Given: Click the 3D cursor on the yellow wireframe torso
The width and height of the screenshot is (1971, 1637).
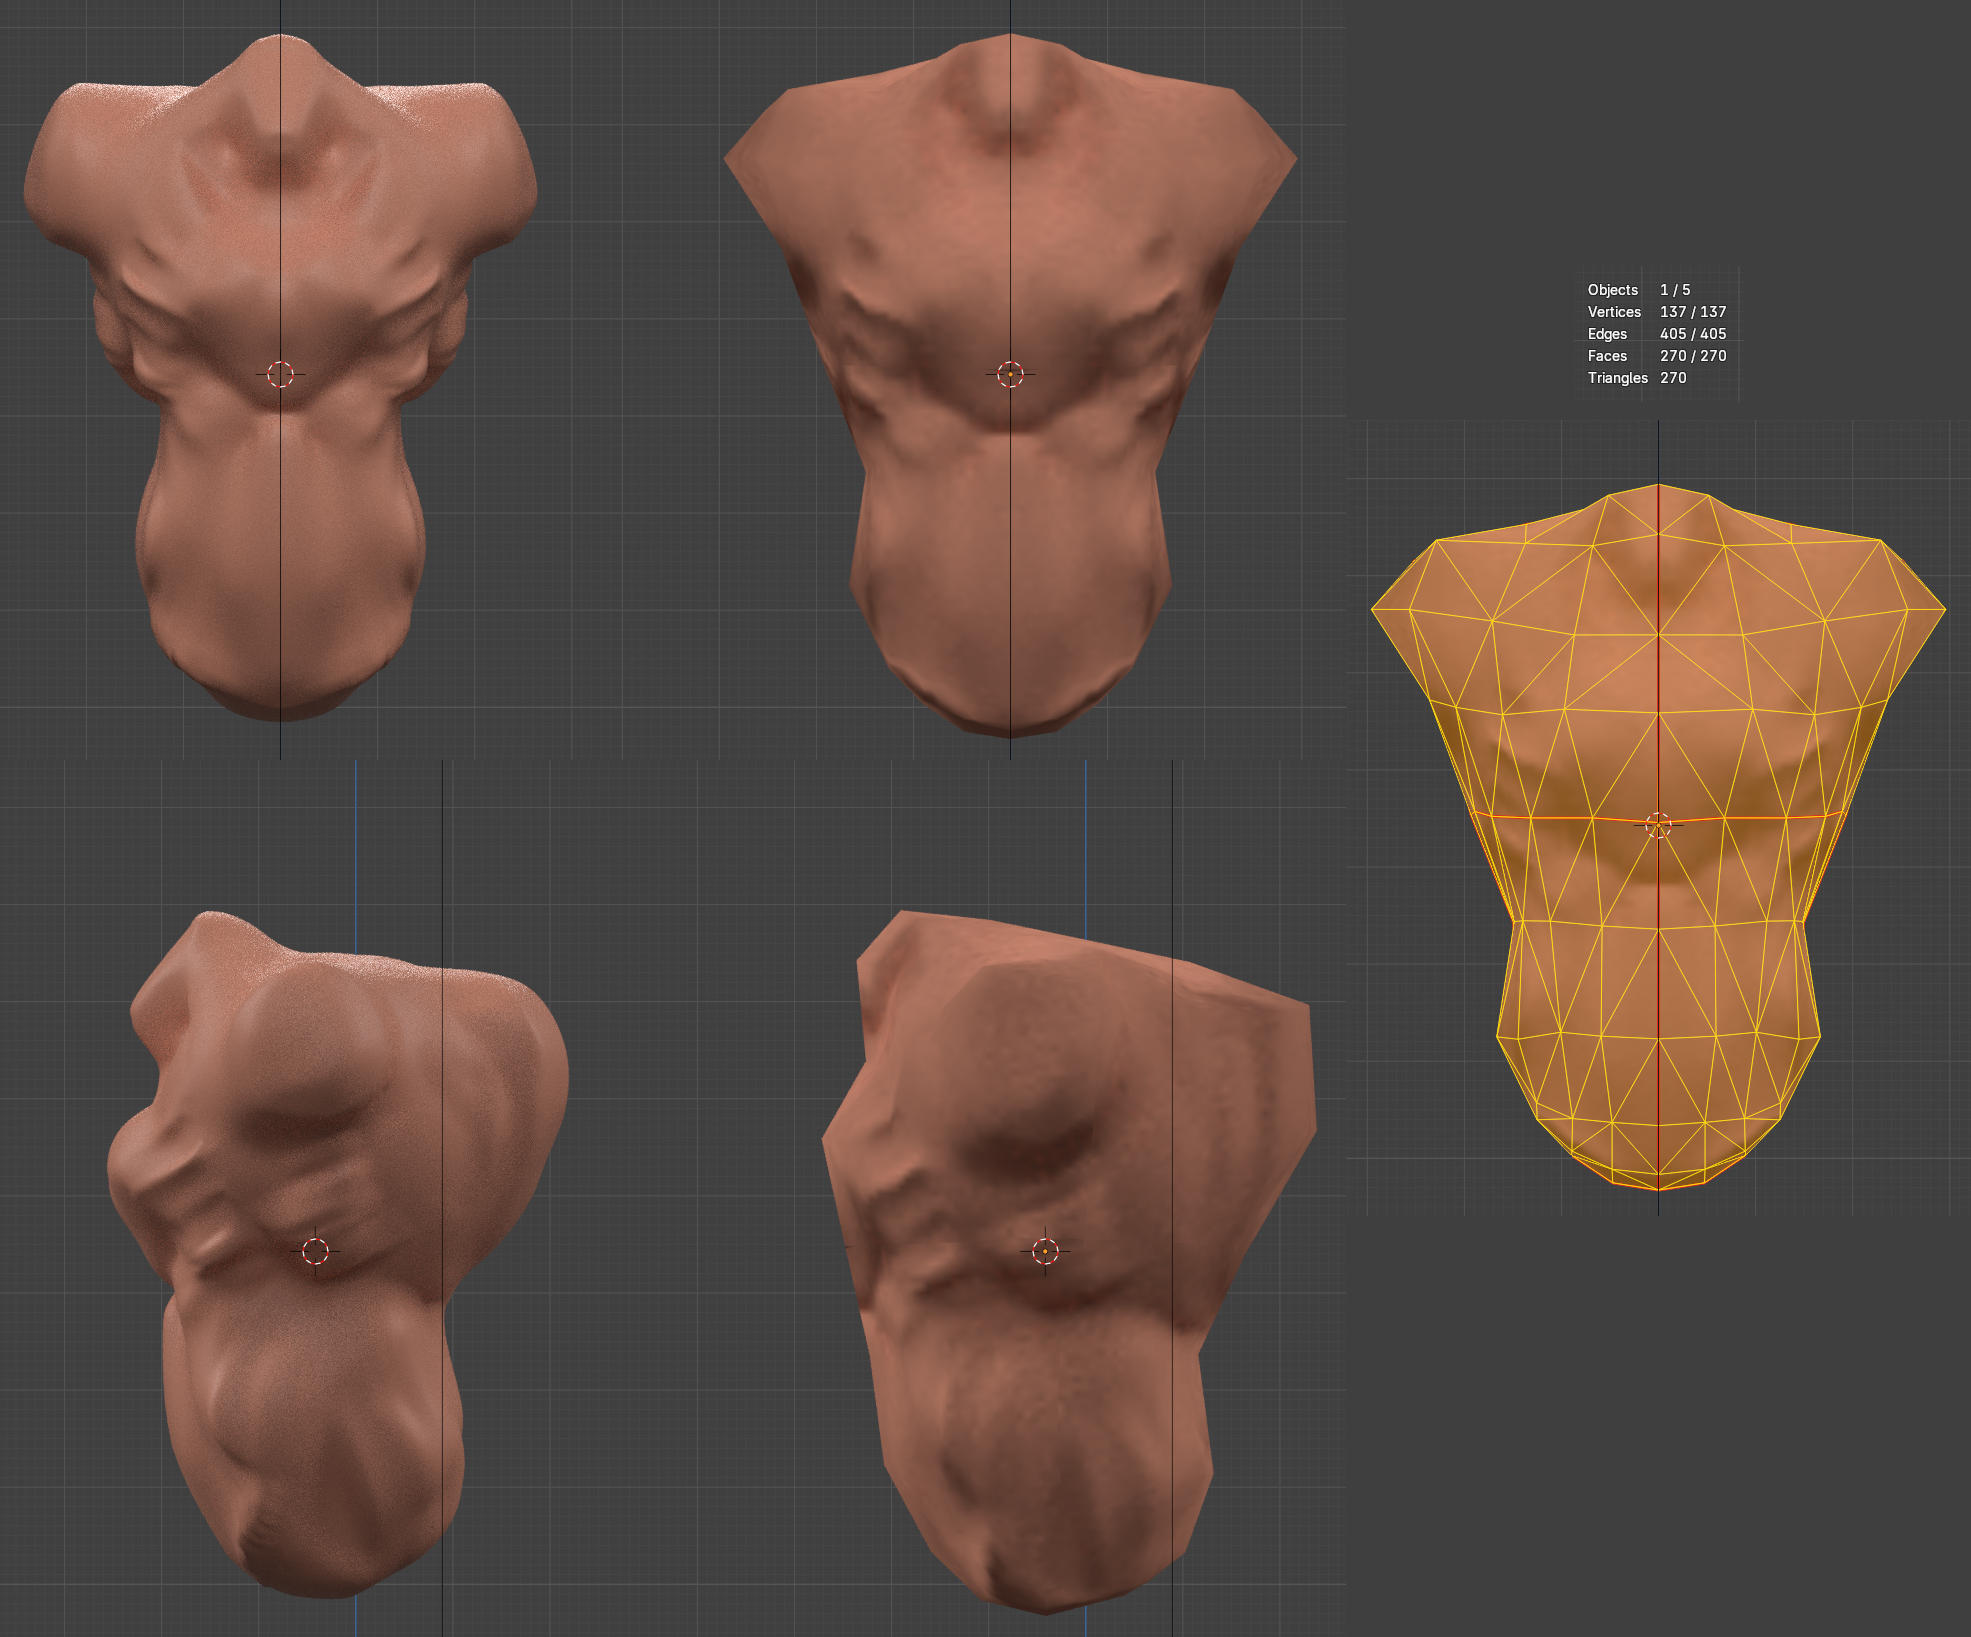Looking at the screenshot, I should (1658, 825).
